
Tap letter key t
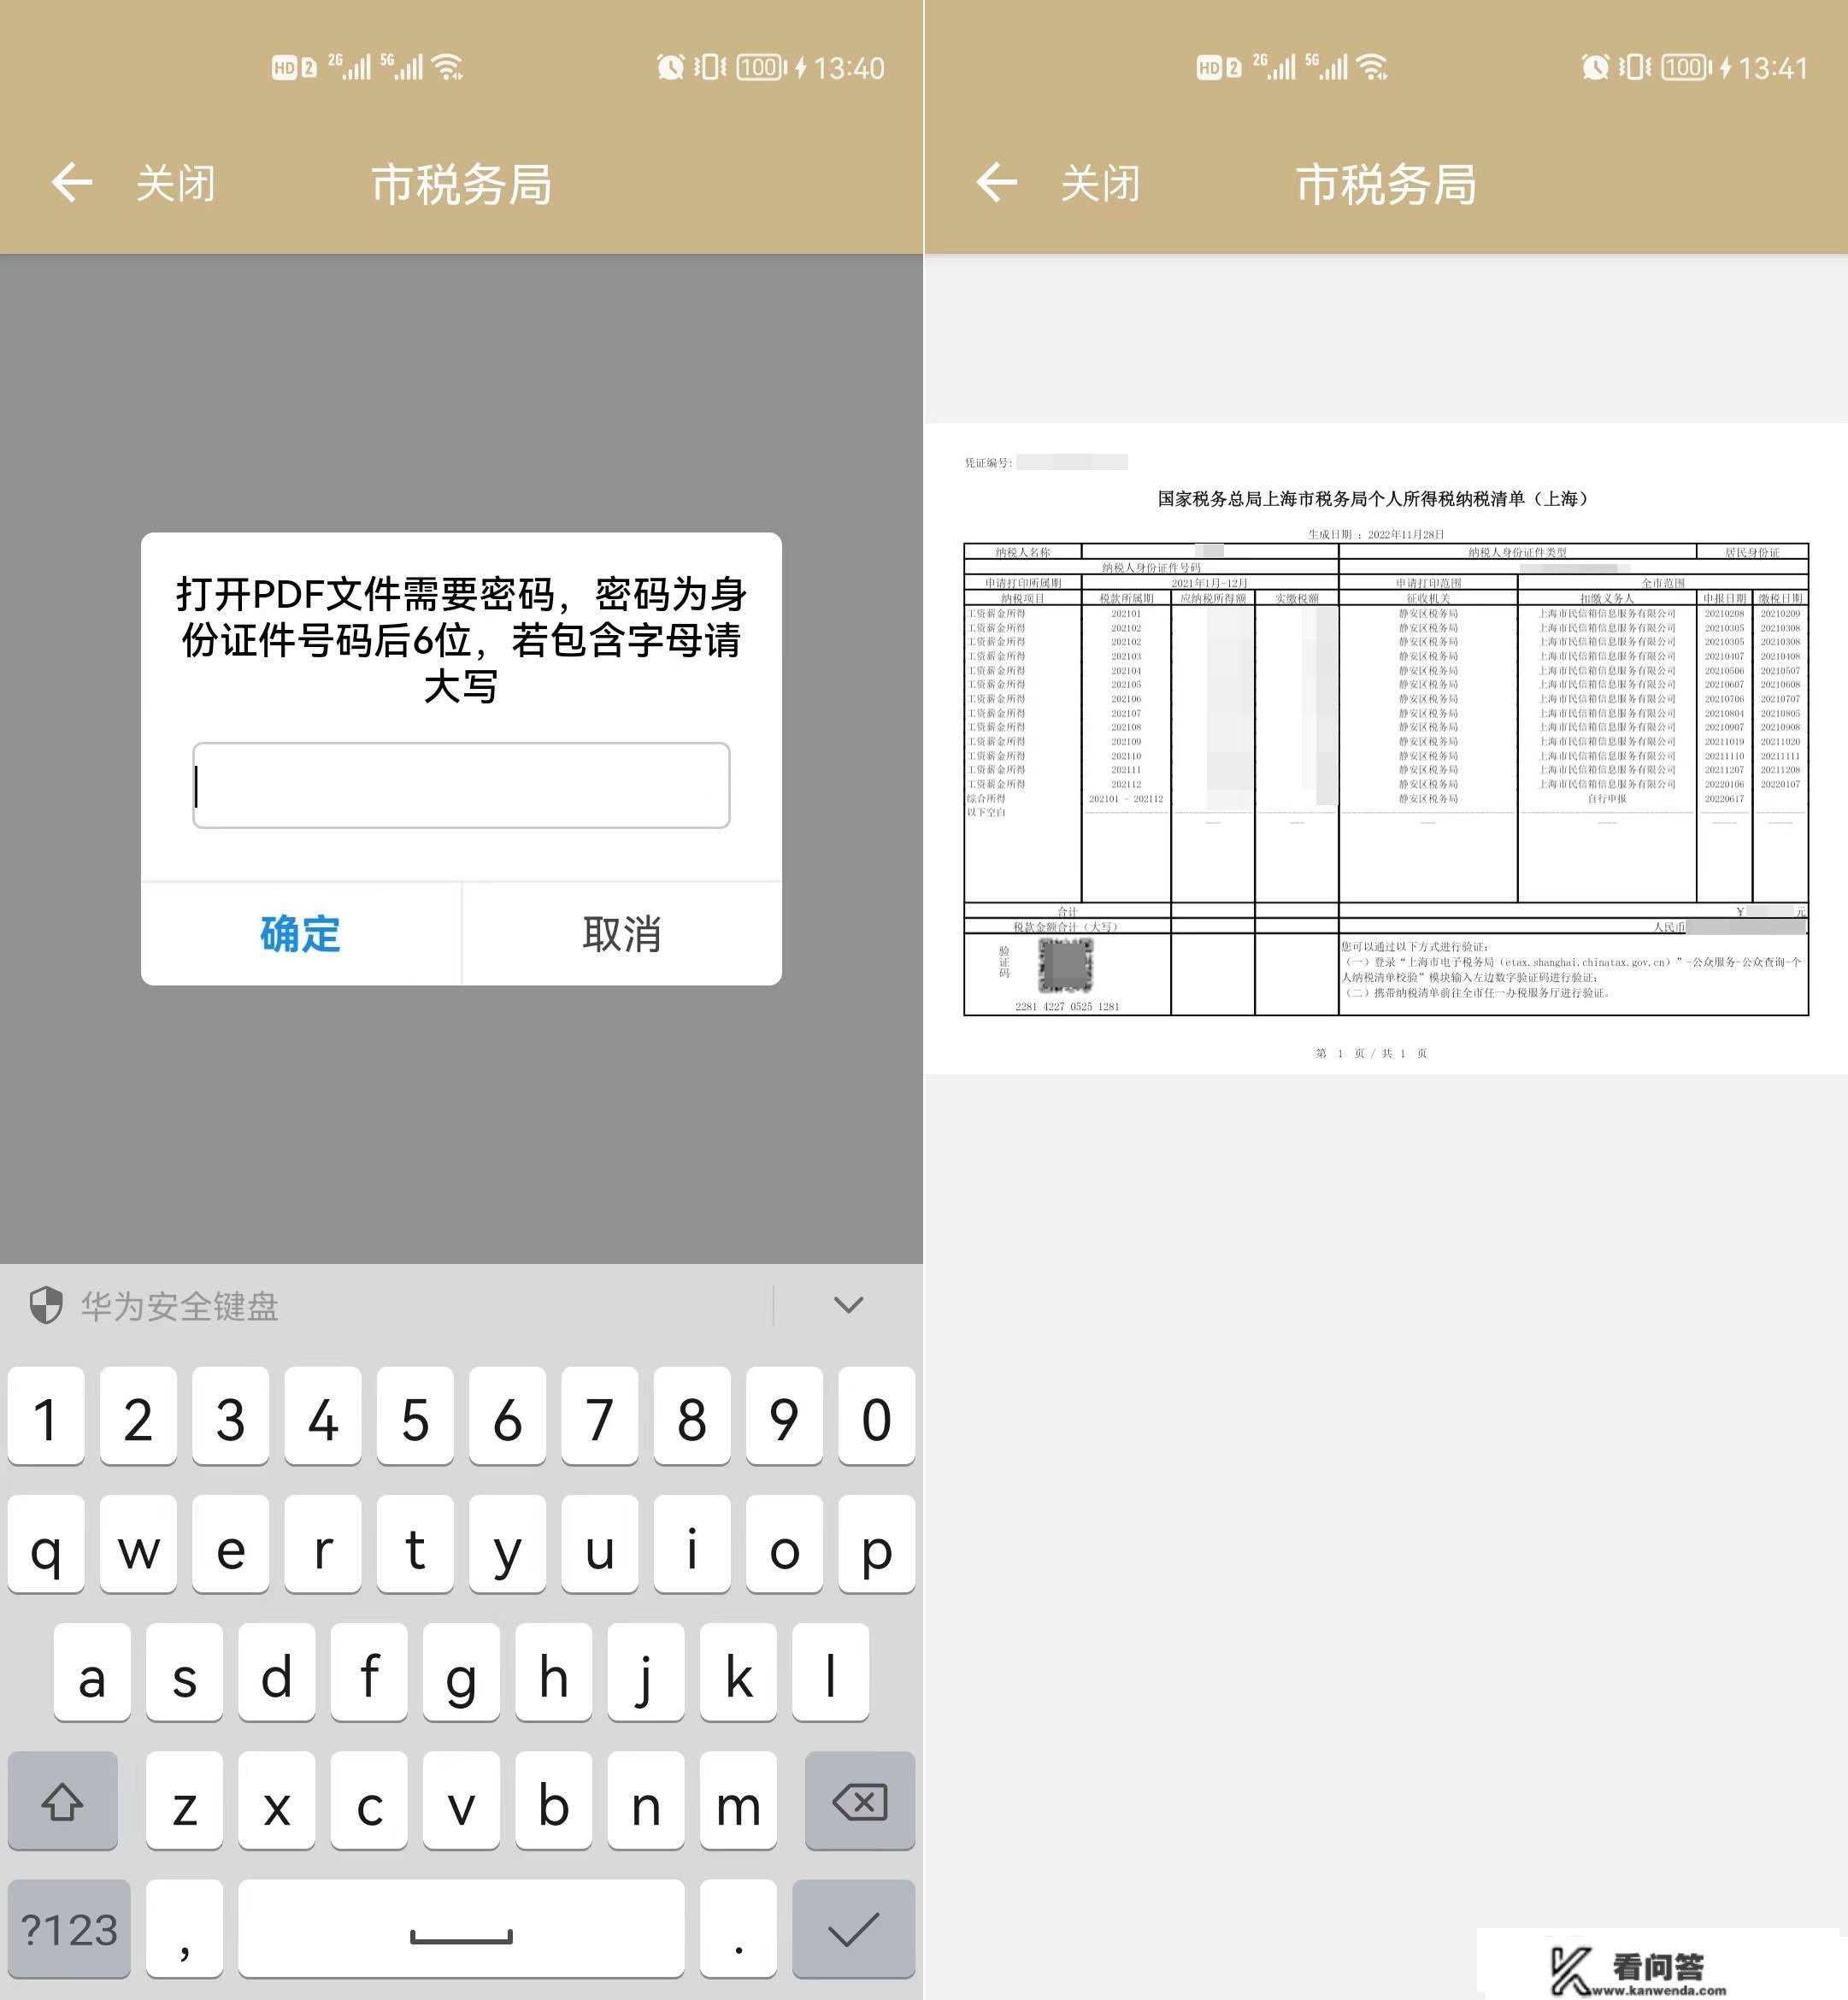coord(415,1545)
